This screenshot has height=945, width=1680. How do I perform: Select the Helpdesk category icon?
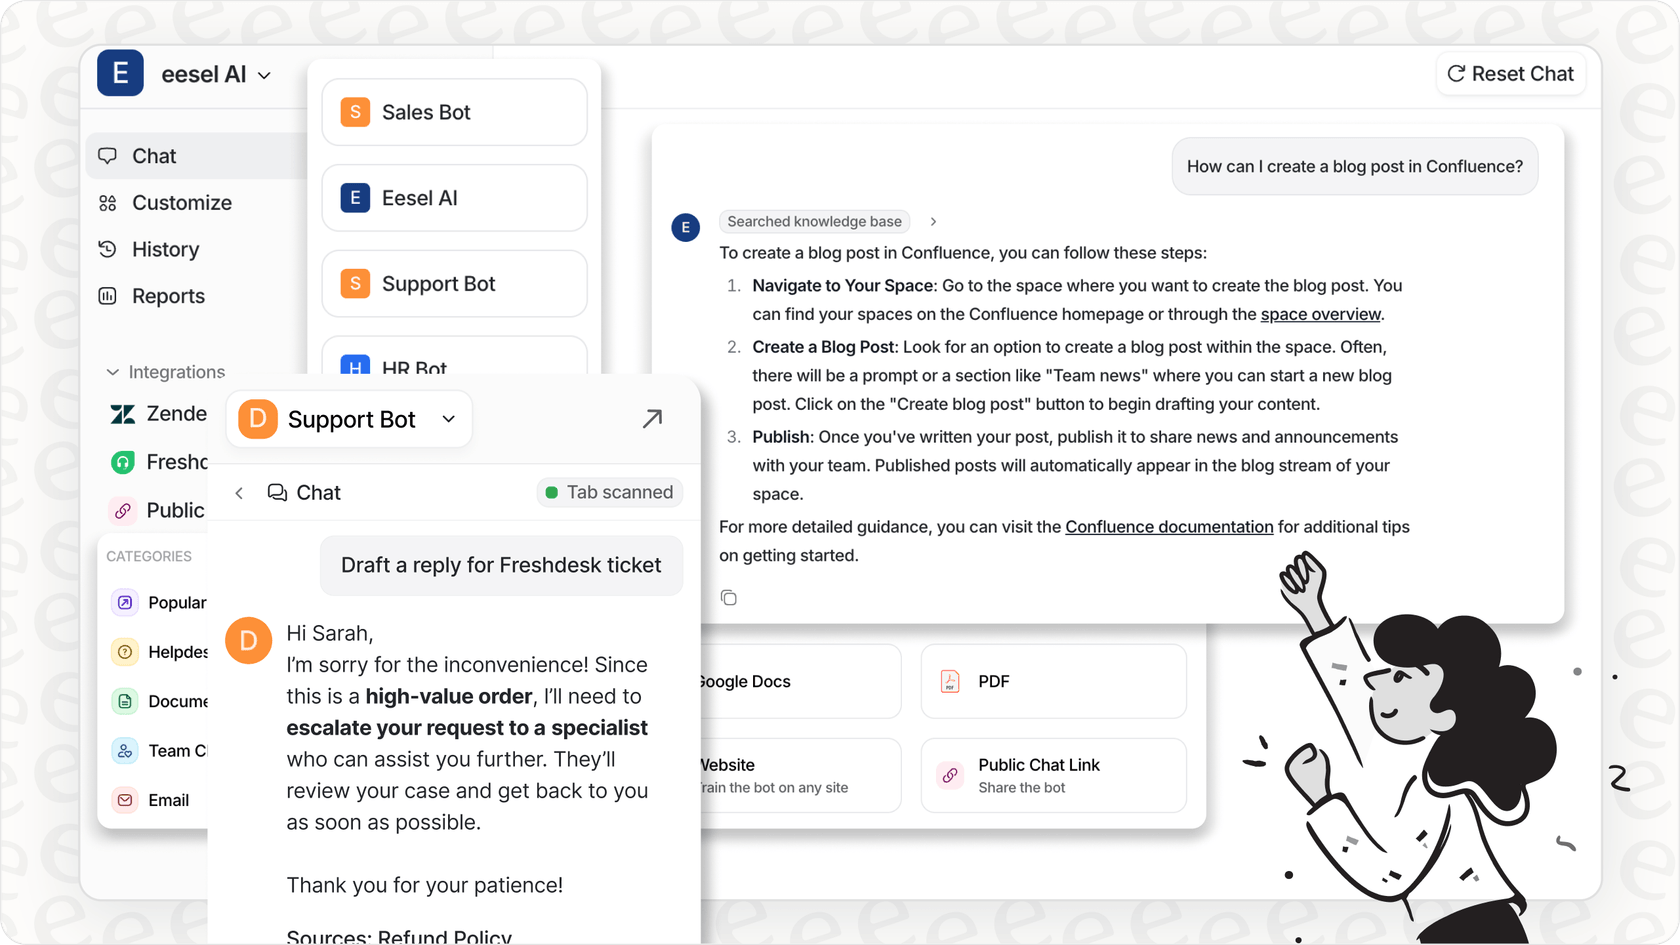coord(124,652)
